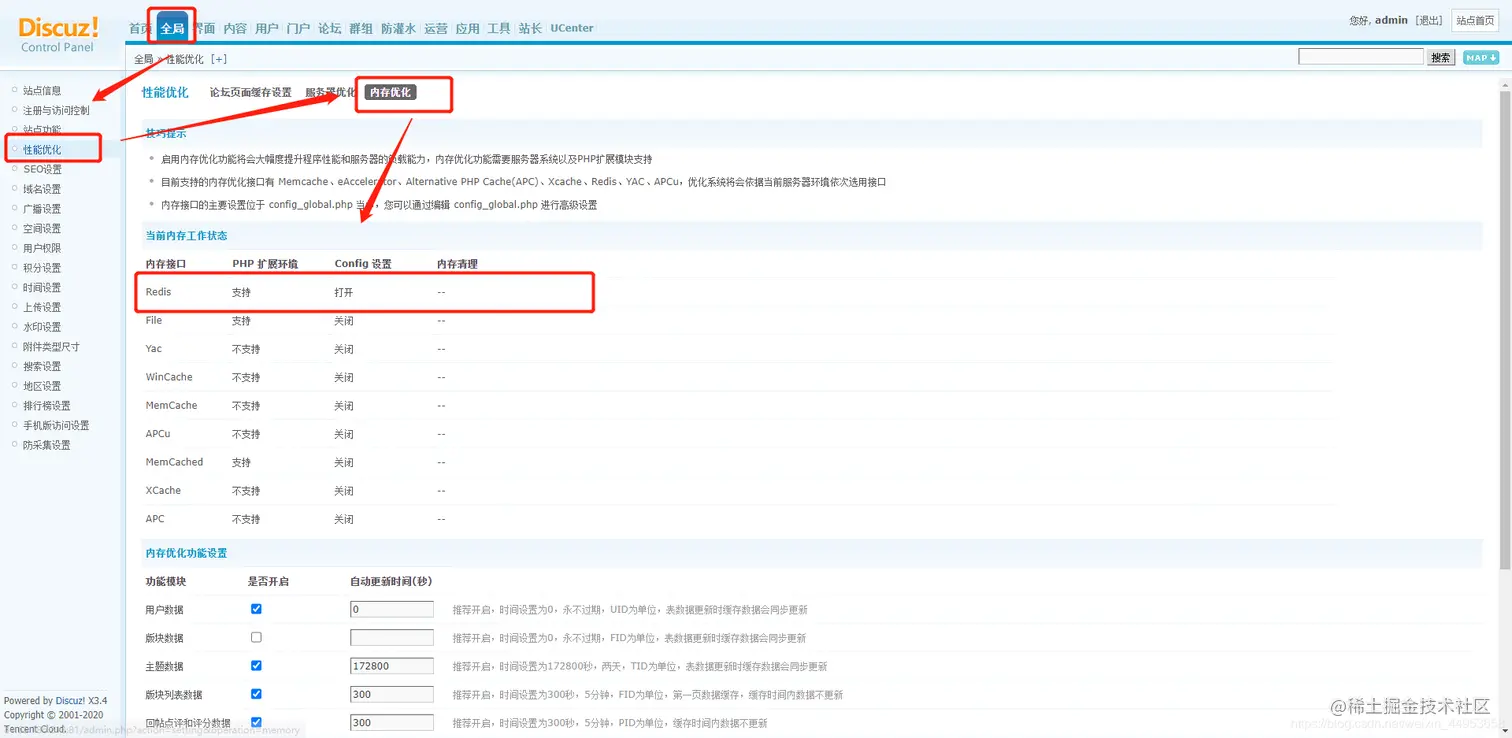
Task: Focus the search text box at top right
Action: click(1360, 57)
